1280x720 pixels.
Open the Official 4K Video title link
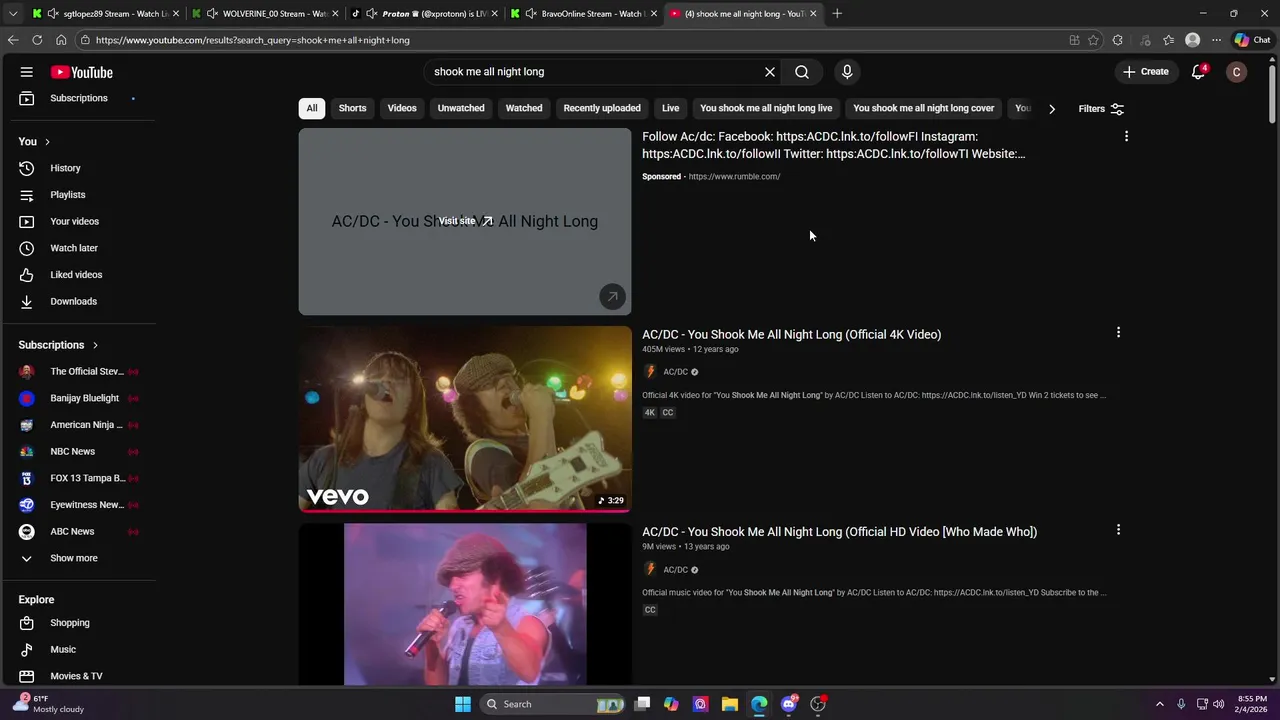pos(791,334)
